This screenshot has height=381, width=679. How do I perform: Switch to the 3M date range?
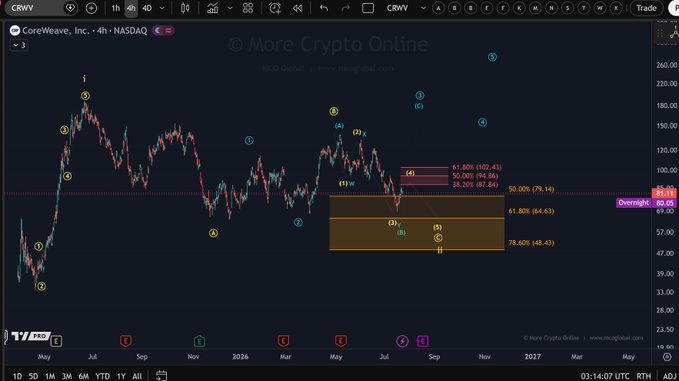(x=66, y=376)
